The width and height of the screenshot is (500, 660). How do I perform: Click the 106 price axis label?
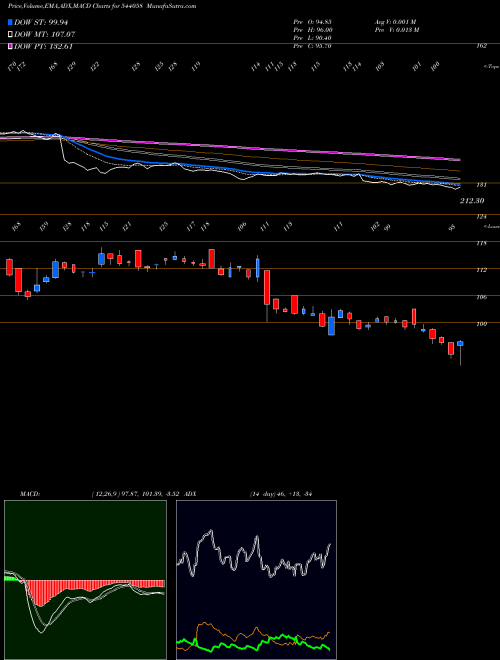(482, 297)
